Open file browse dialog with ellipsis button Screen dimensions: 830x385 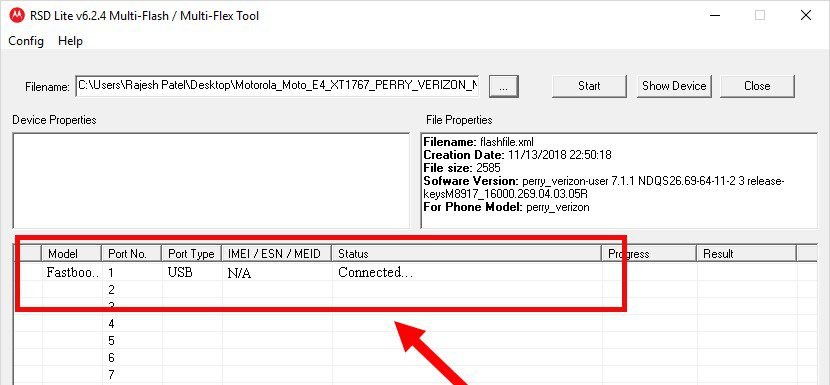point(503,86)
